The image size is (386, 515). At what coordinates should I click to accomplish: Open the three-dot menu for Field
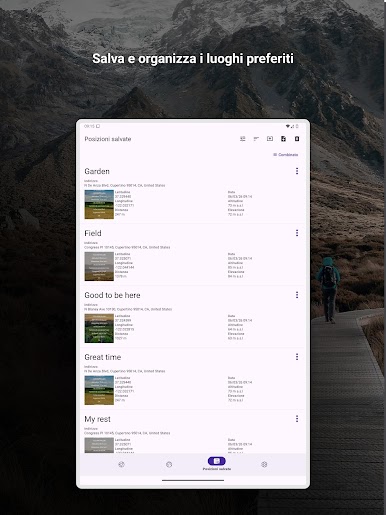click(x=297, y=233)
